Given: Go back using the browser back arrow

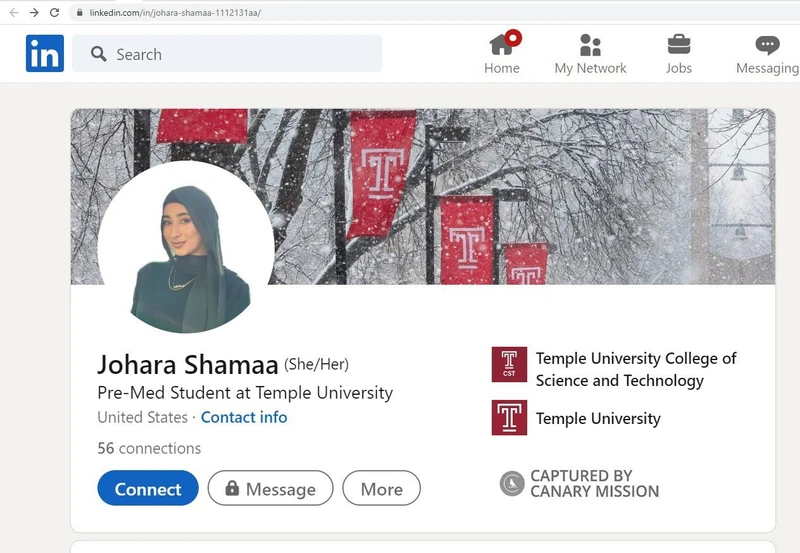Looking at the screenshot, I should click(x=14, y=12).
